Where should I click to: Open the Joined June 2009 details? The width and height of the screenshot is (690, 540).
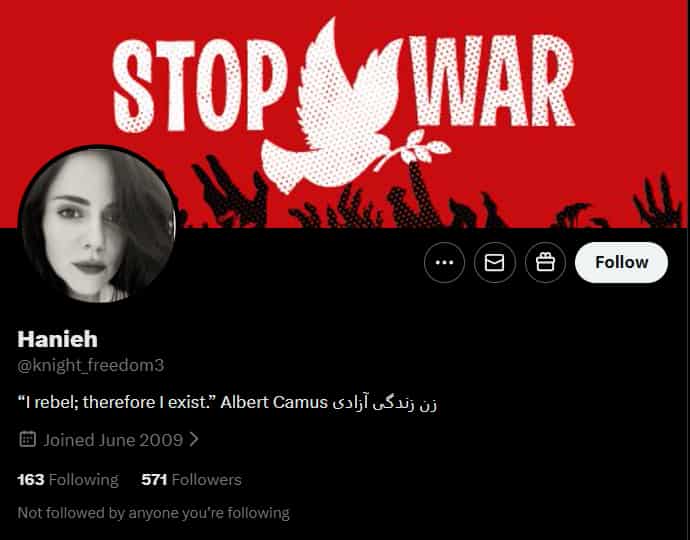point(113,440)
